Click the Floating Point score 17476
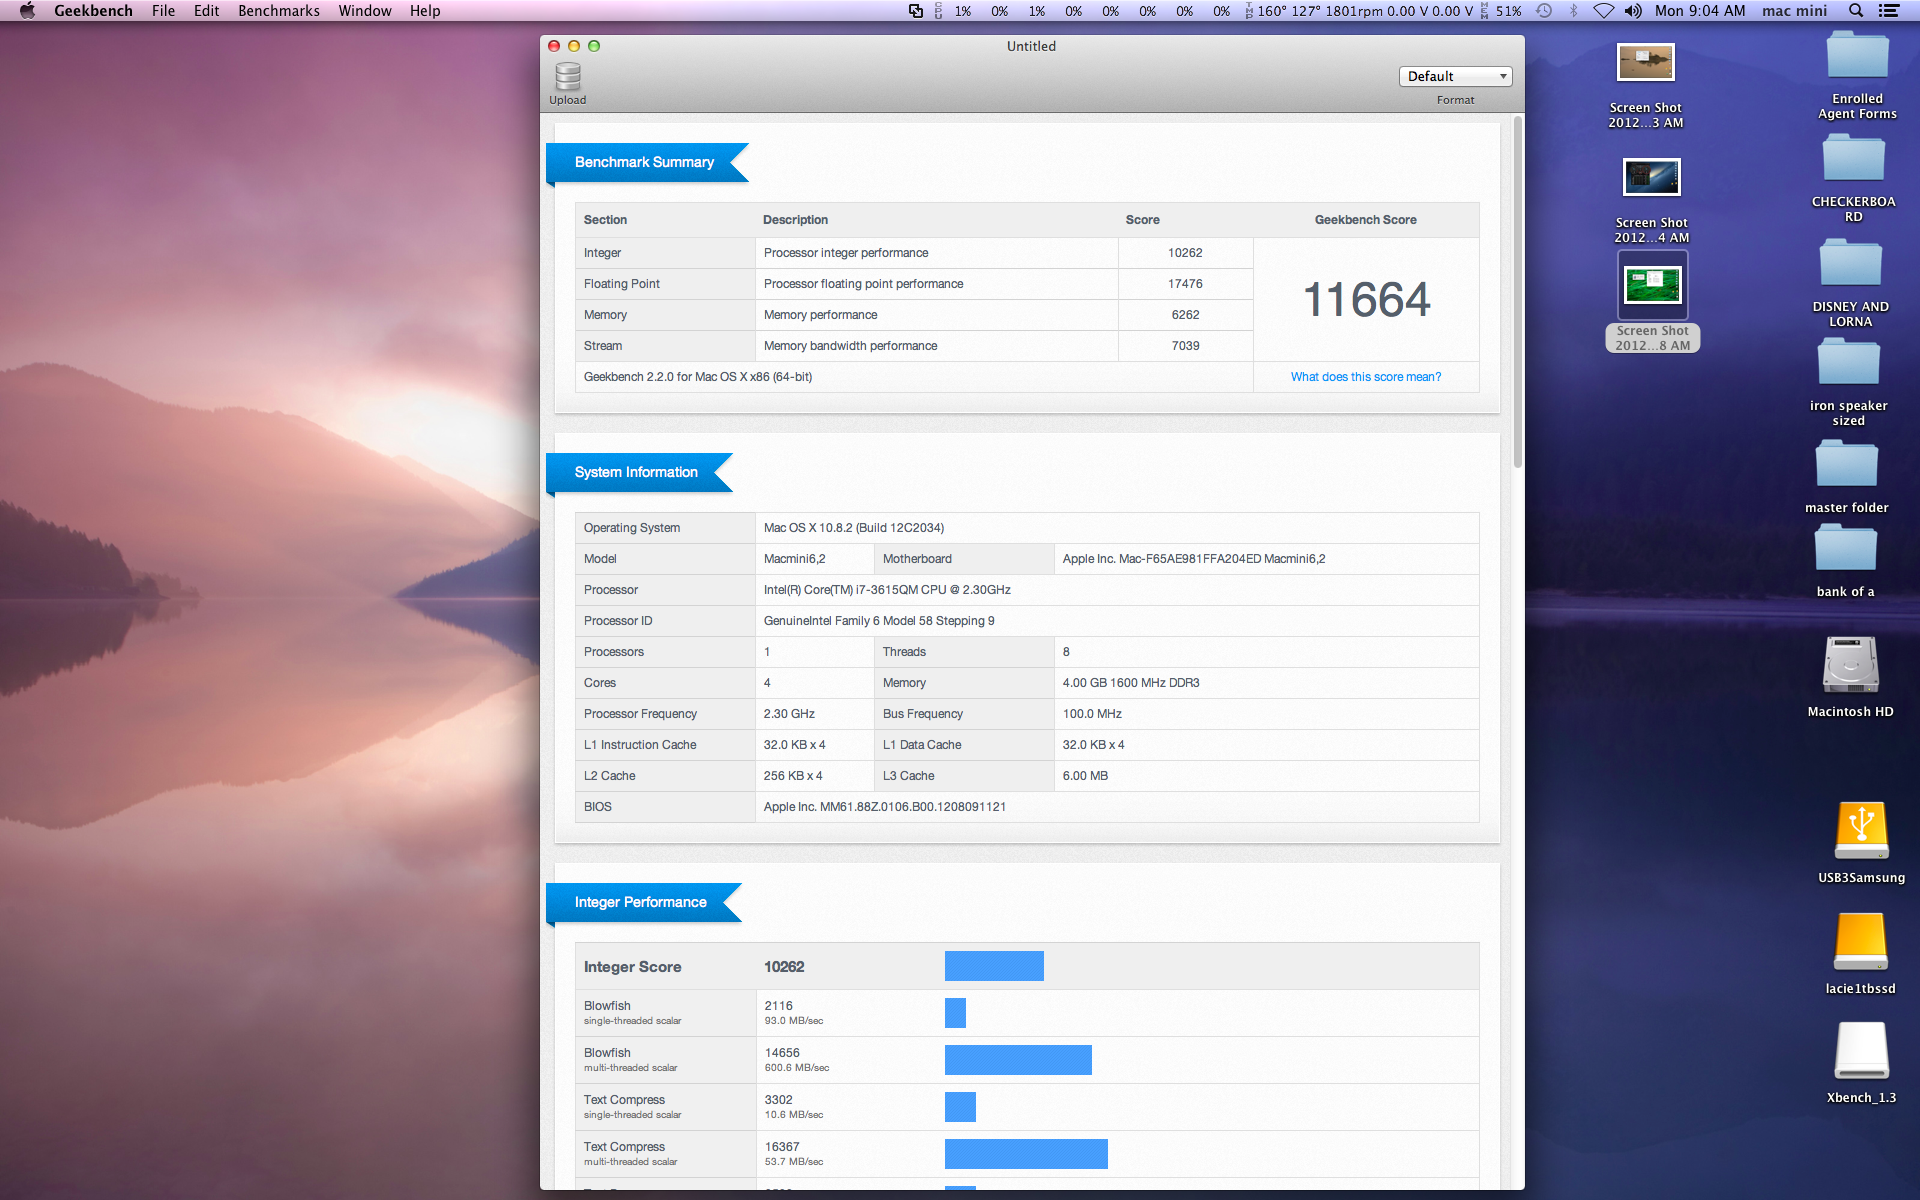This screenshot has height=1200, width=1920. pos(1185,284)
